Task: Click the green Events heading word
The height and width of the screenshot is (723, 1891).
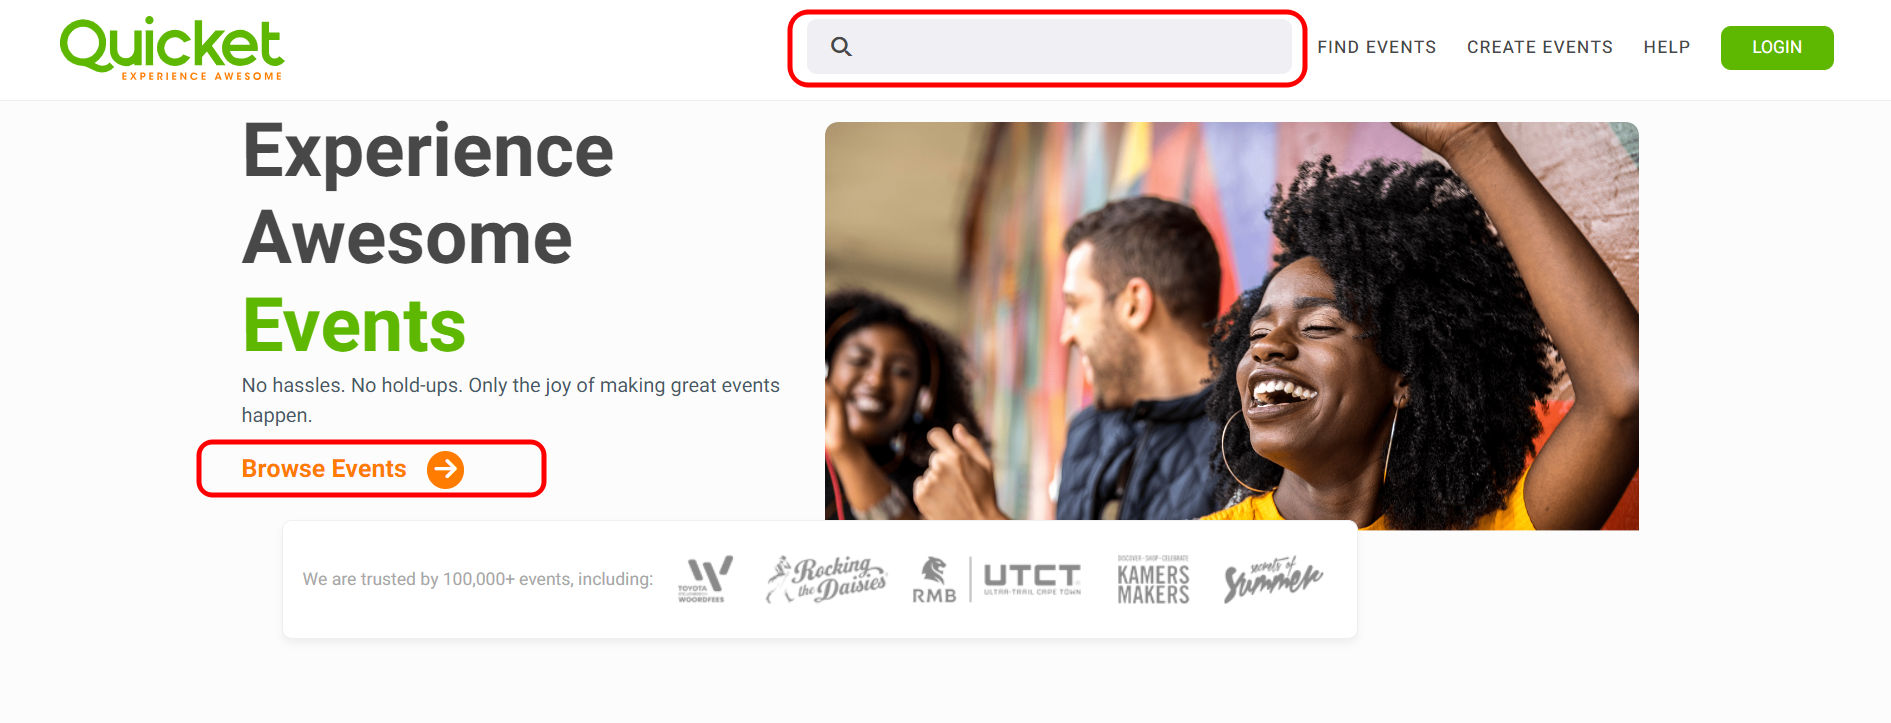Action: [x=354, y=326]
